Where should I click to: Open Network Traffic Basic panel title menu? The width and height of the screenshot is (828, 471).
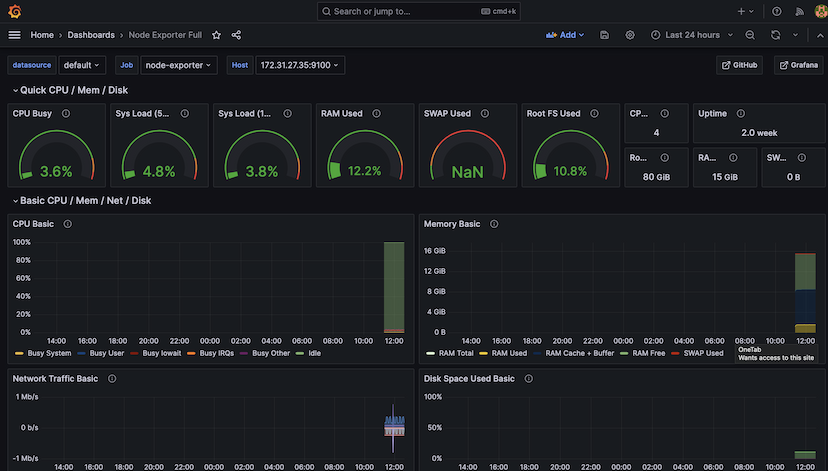tap(55, 379)
